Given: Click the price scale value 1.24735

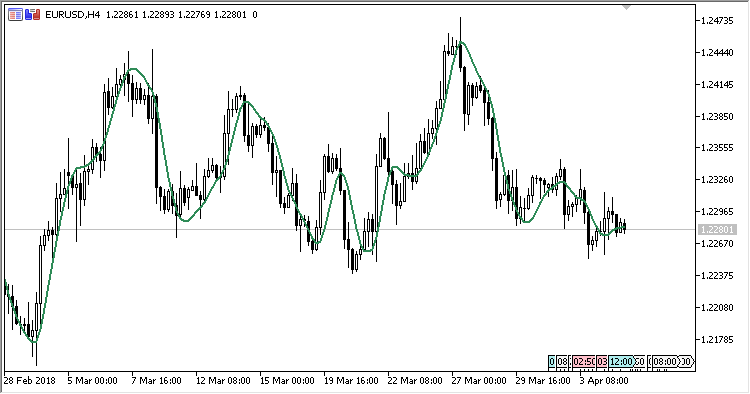Looking at the screenshot, I should [x=717, y=21].
